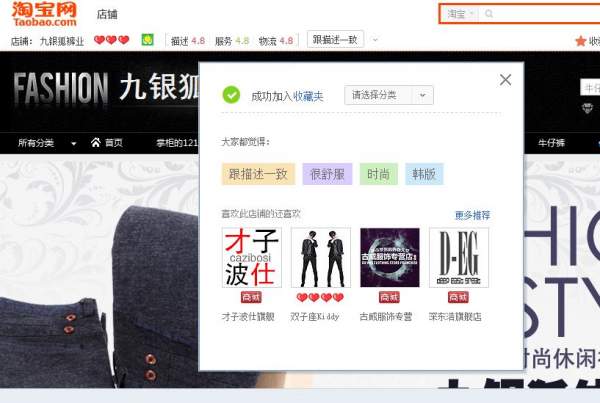Click the 才子波仕旗舰 shop name
Viewport: 600px width, 403px height.
(248, 317)
